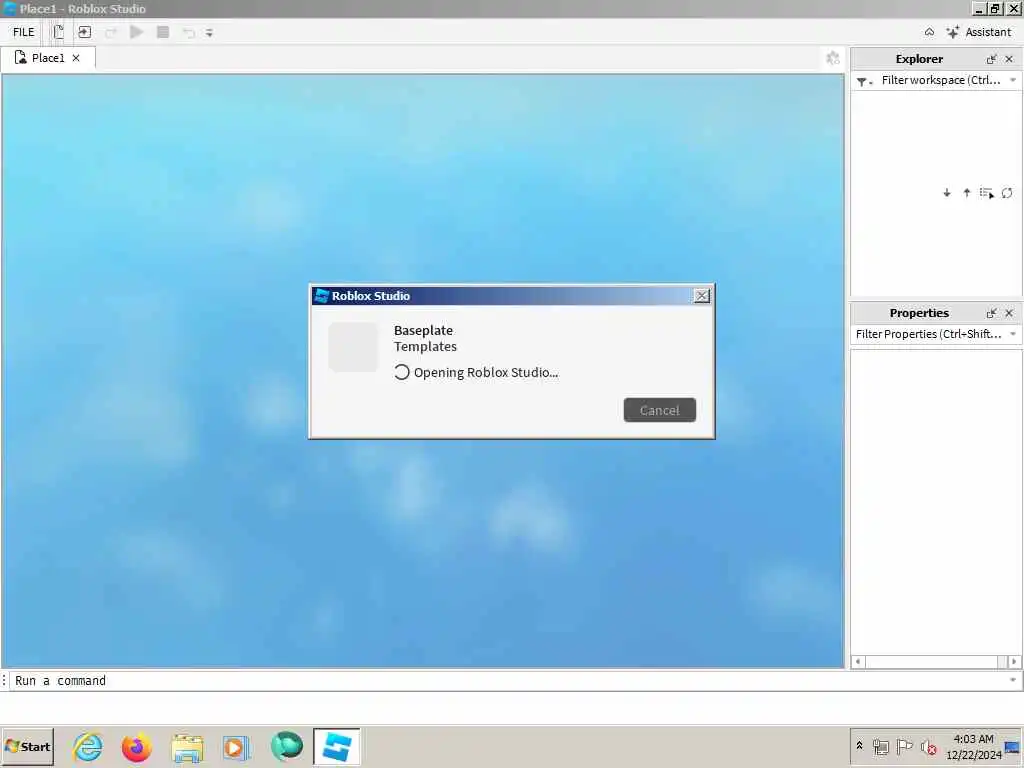
Task: Open the quick access toolbar customize arrow
Action: (210, 33)
